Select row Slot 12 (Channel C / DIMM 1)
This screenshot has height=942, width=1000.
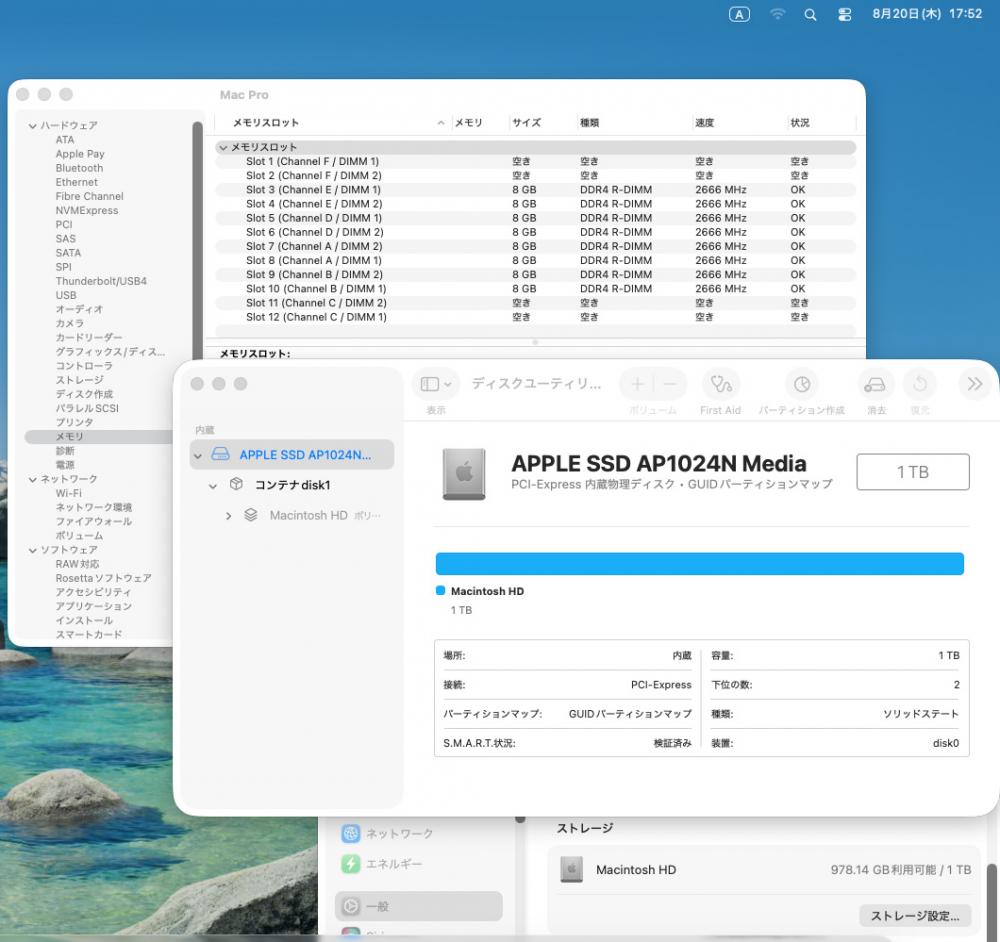535,317
